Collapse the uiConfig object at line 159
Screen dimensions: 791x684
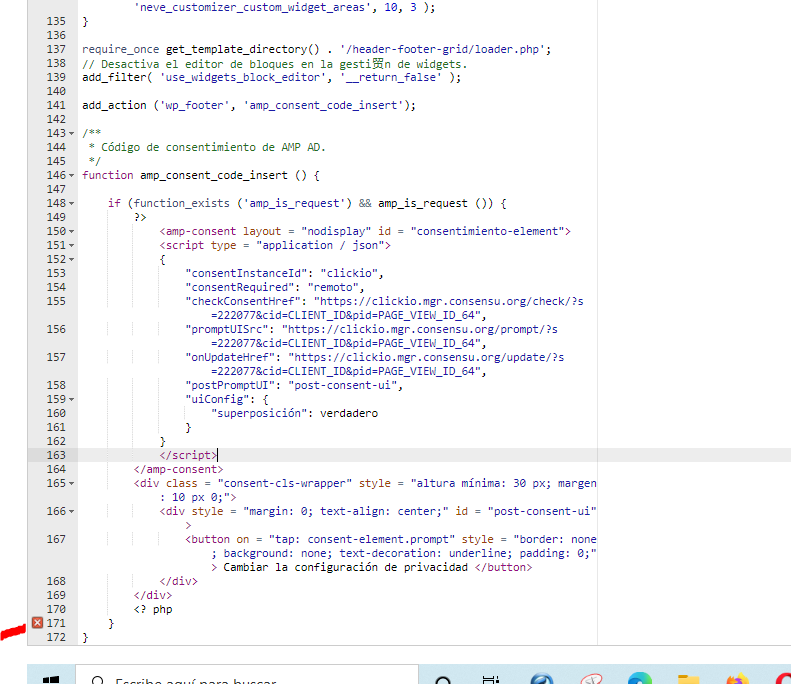[72, 400]
